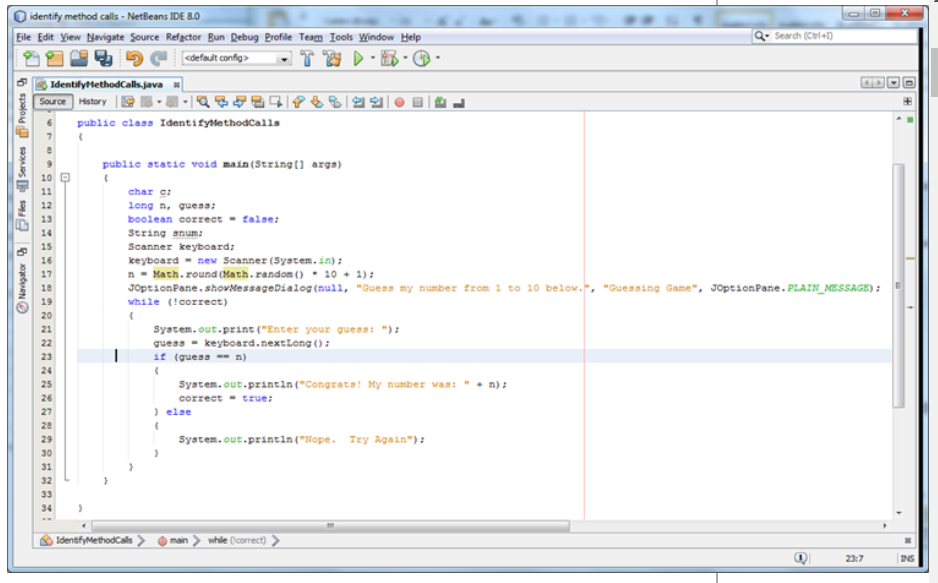The image size is (938, 583).
Task: Click the Profile Project icon
Action: (420, 59)
